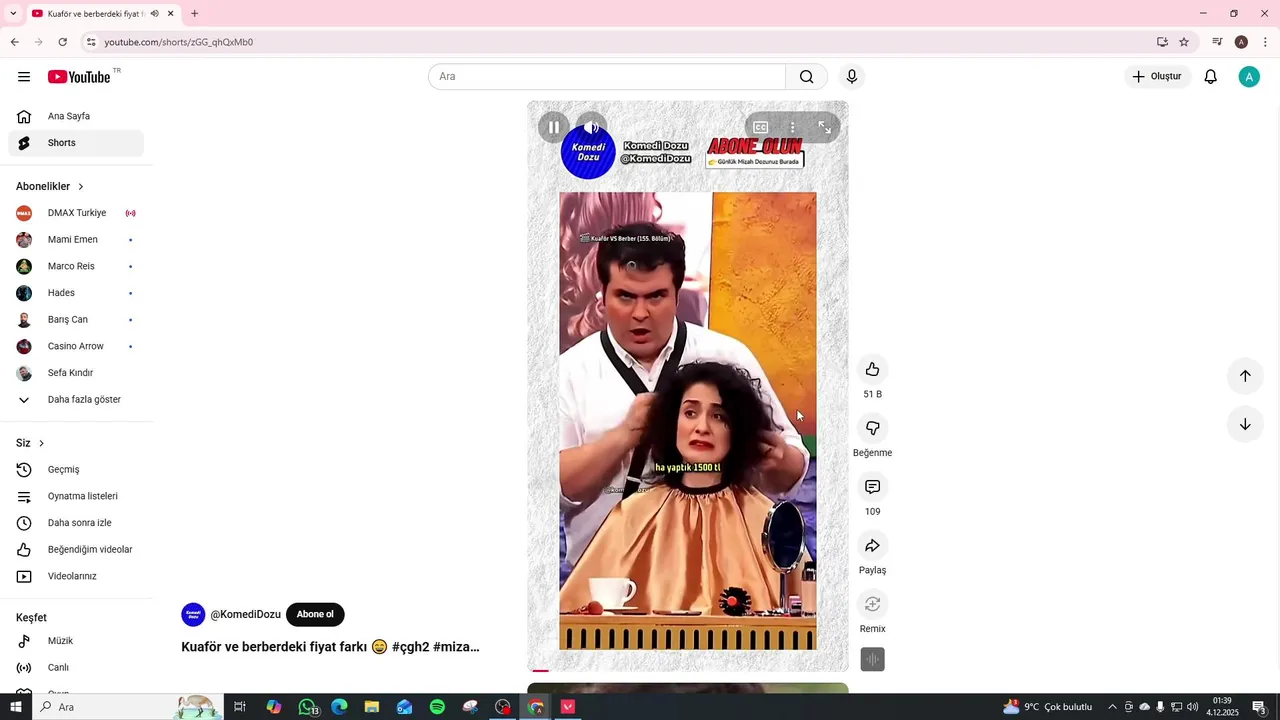This screenshot has width=1280, height=720.
Task: Click the address bar URL
Action: 178,42
